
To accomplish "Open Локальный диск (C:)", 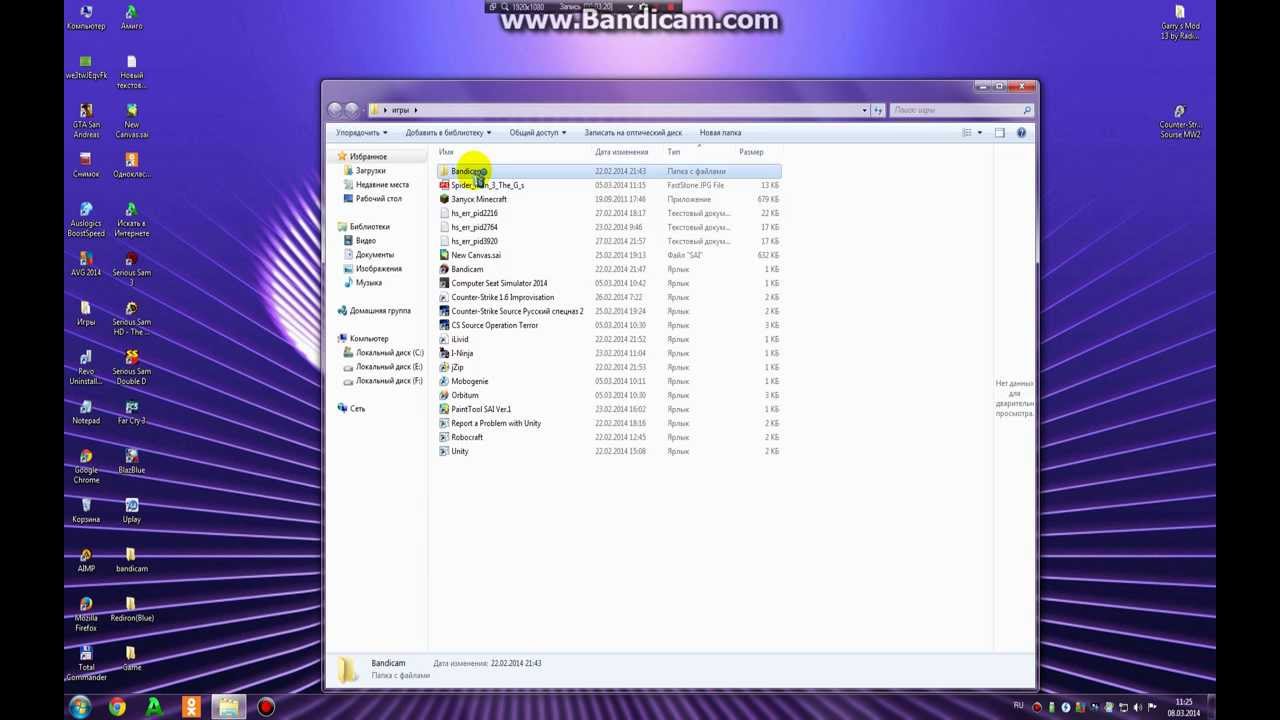I will [389, 353].
